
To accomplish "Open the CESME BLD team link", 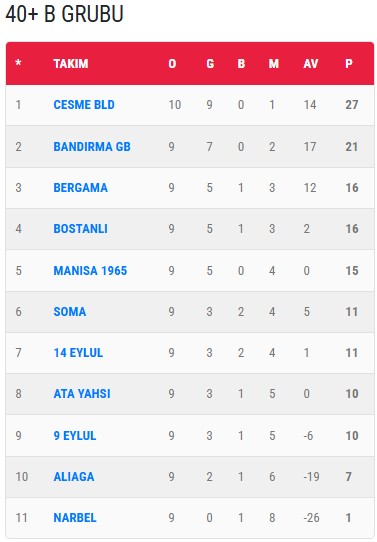I will click(84, 105).
